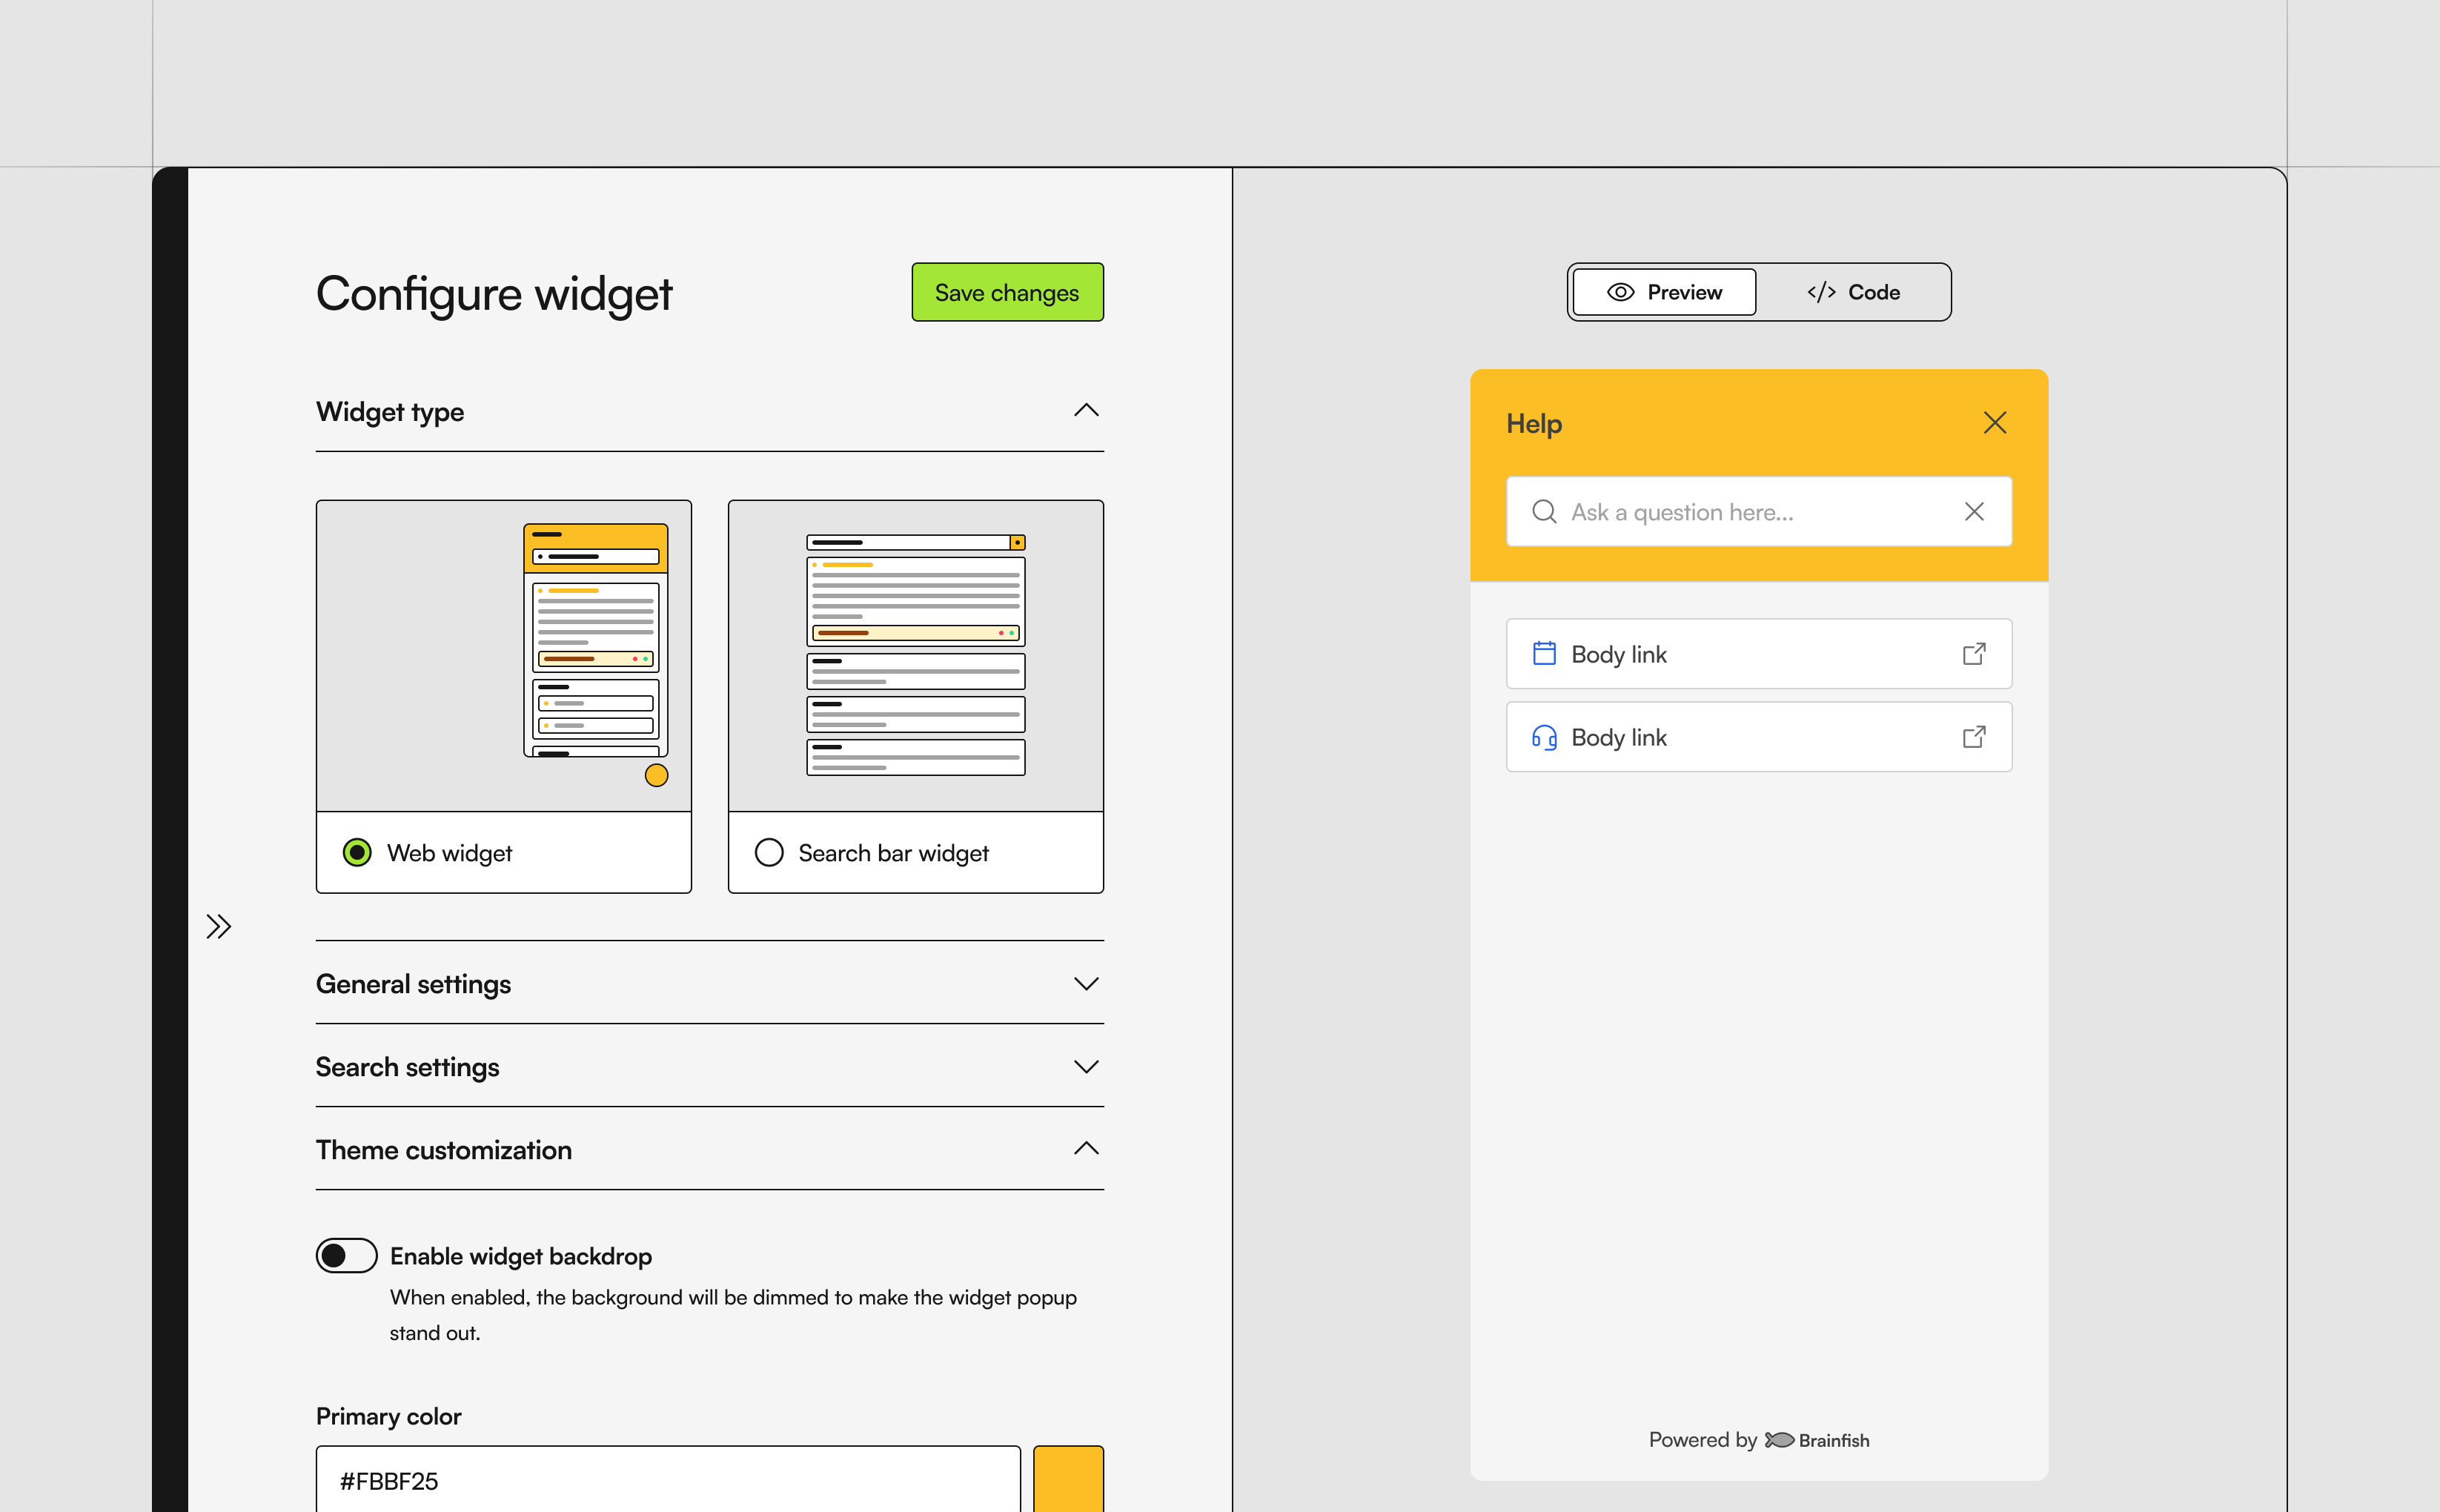
Task: Click the Enable widget backdrop label
Action: (x=521, y=1256)
